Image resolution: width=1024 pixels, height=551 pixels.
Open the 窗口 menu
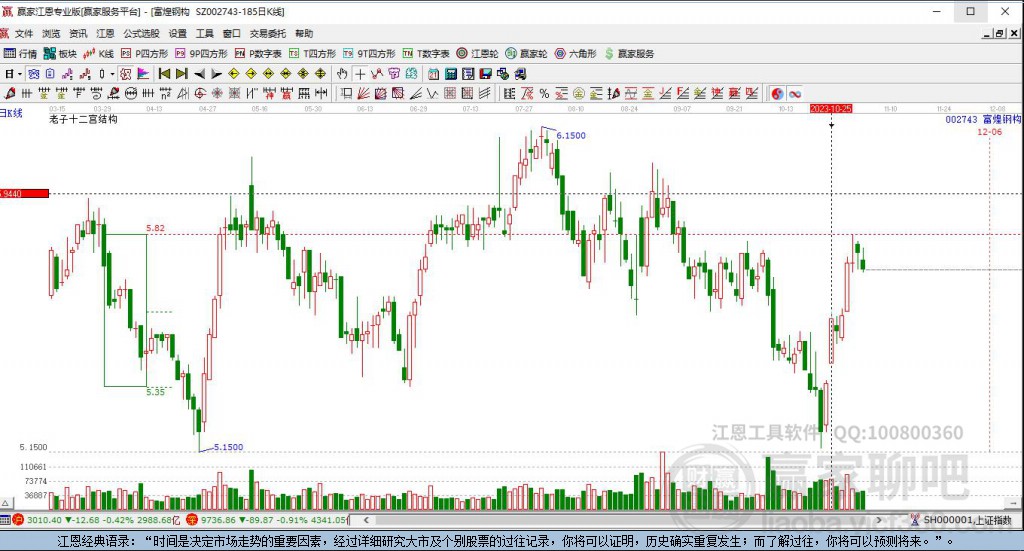tap(231, 33)
